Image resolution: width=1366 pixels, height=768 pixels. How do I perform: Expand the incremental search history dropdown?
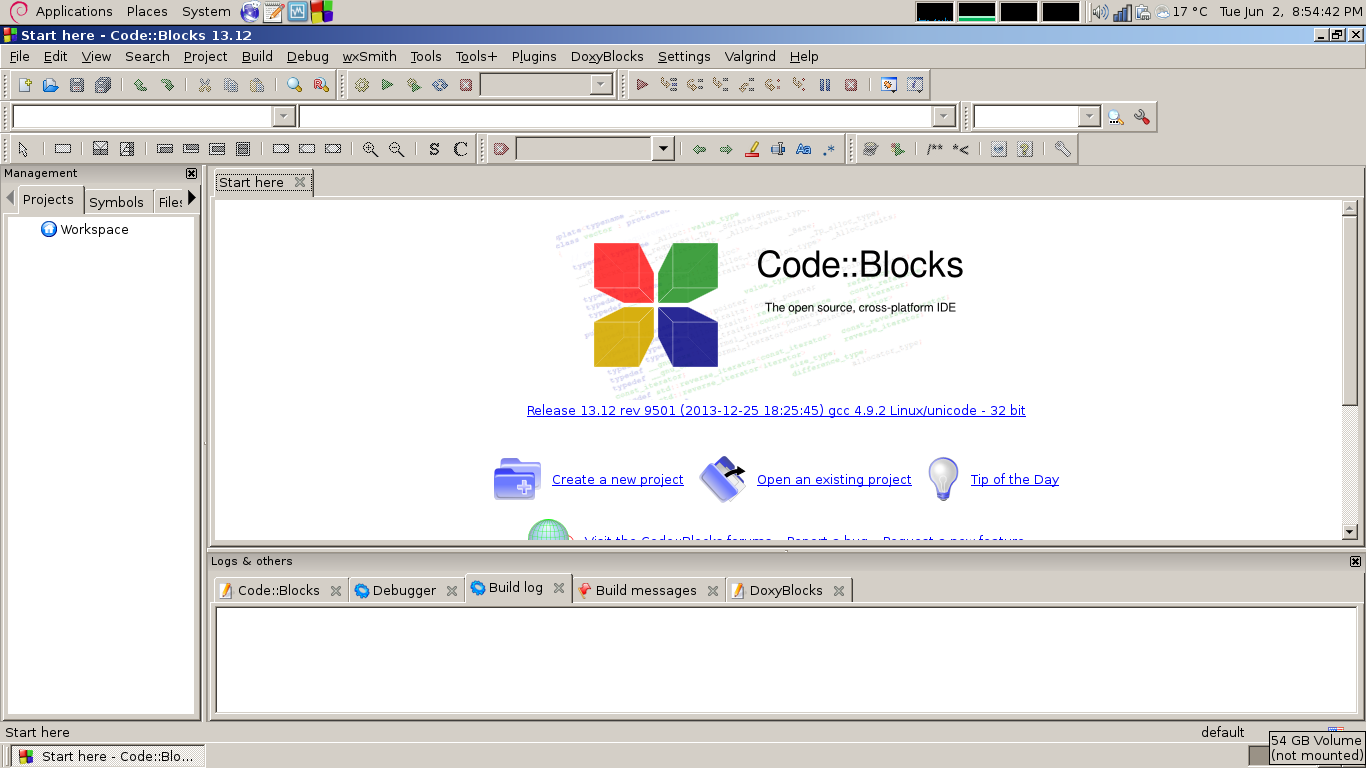tap(663, 149)
